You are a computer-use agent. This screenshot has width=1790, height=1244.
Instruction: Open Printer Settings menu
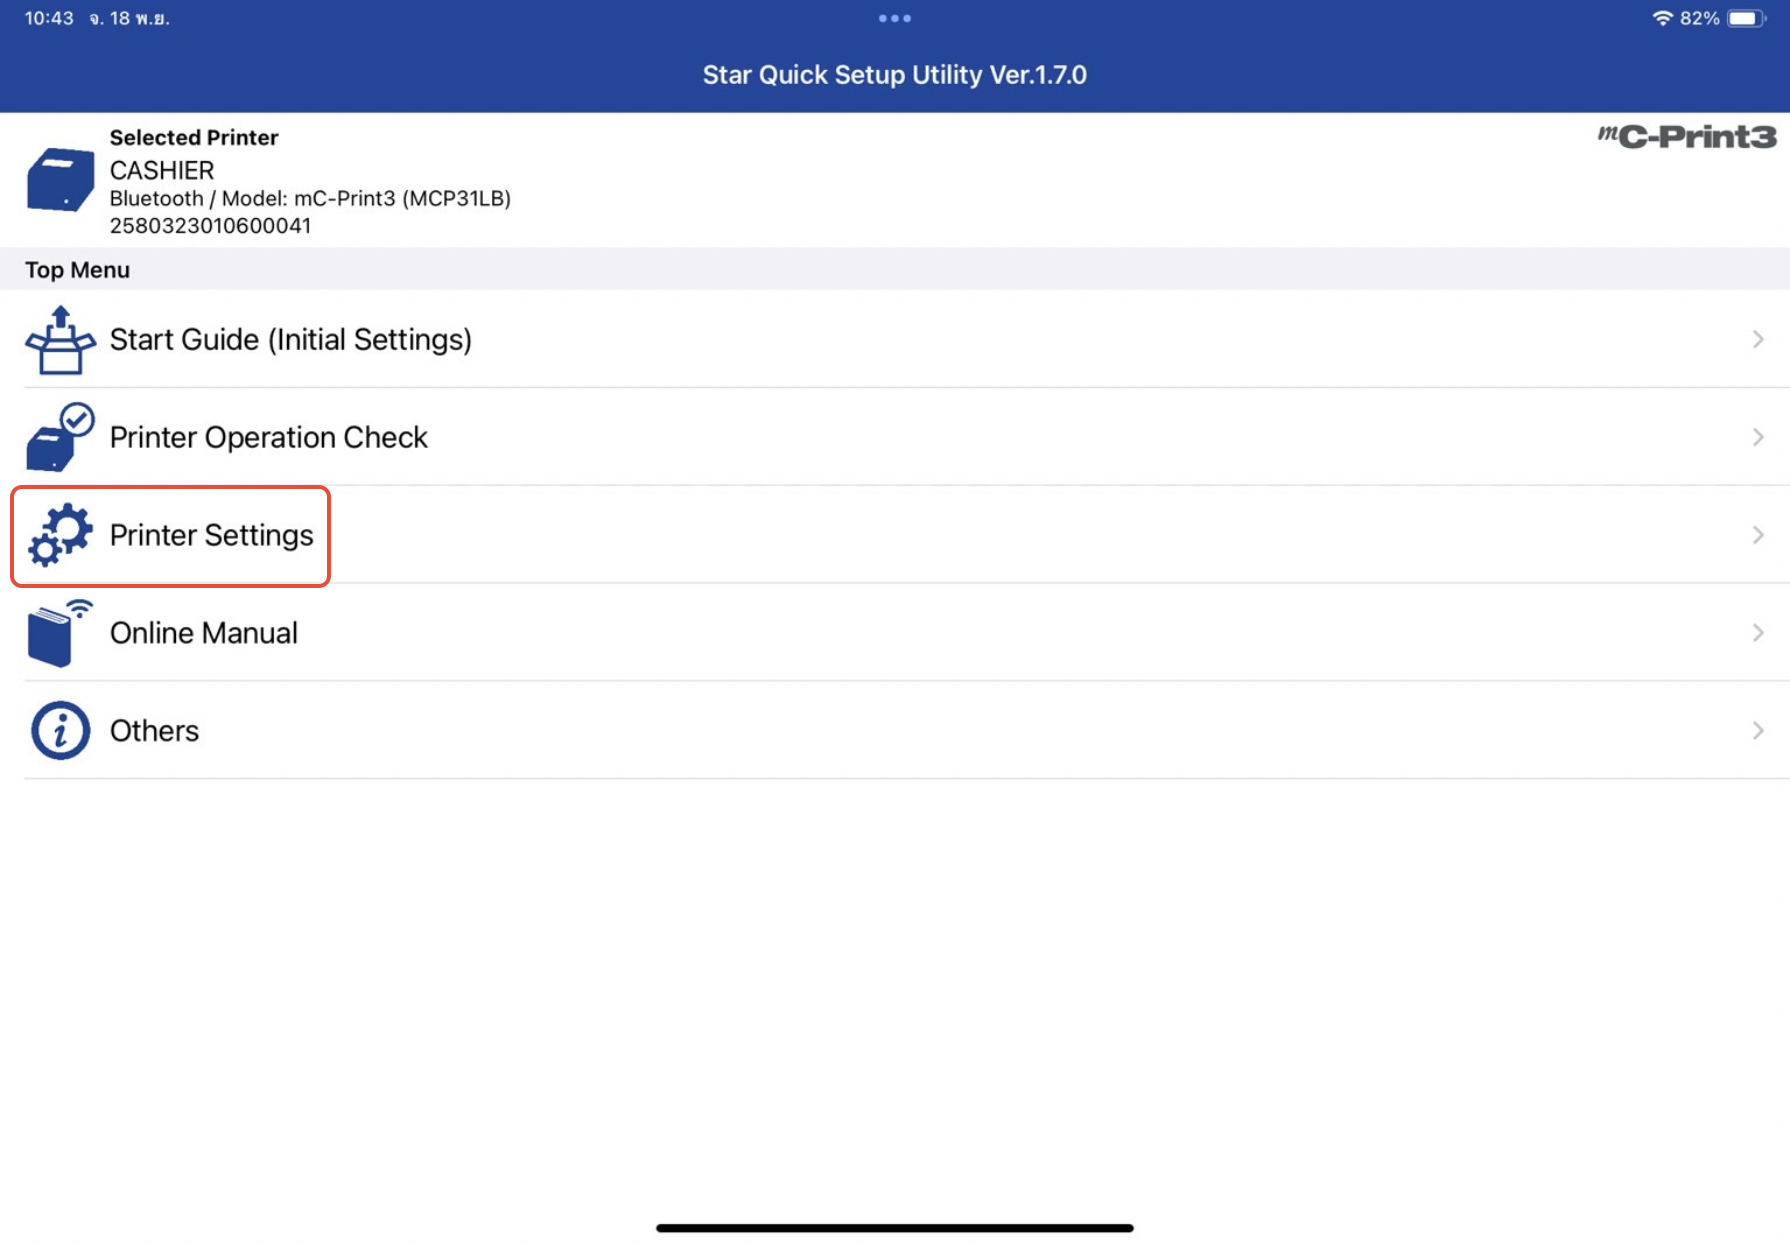[895, 535]
